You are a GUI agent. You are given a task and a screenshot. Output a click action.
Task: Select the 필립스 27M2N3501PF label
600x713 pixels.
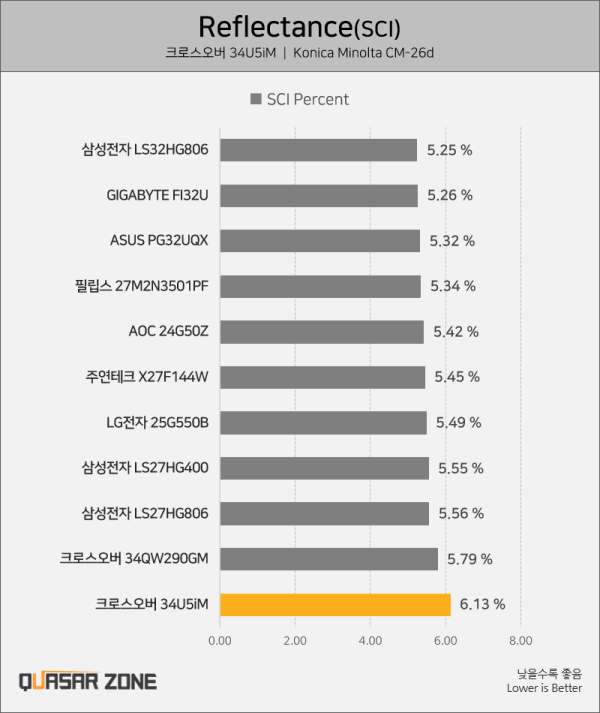tap(142, 286)
